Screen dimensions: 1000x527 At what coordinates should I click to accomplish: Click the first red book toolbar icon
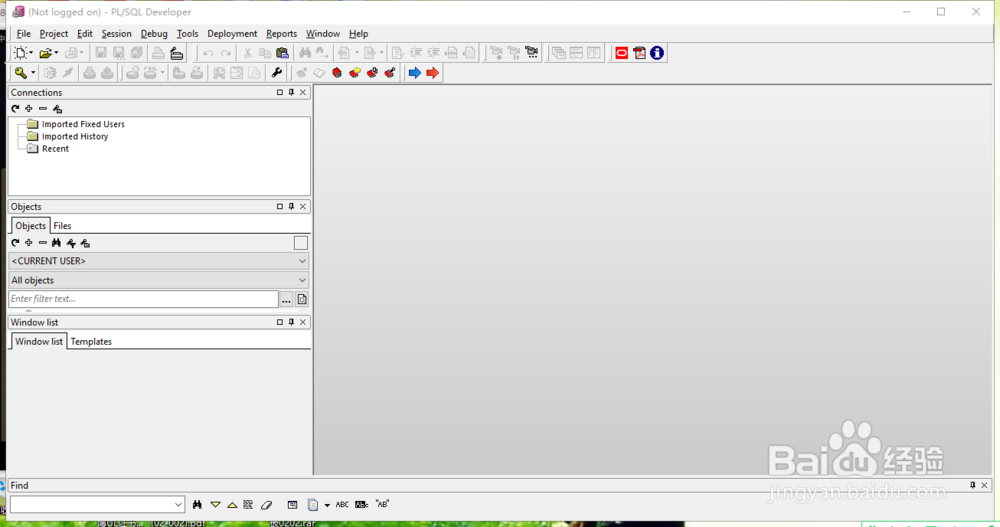coord(337,73)
